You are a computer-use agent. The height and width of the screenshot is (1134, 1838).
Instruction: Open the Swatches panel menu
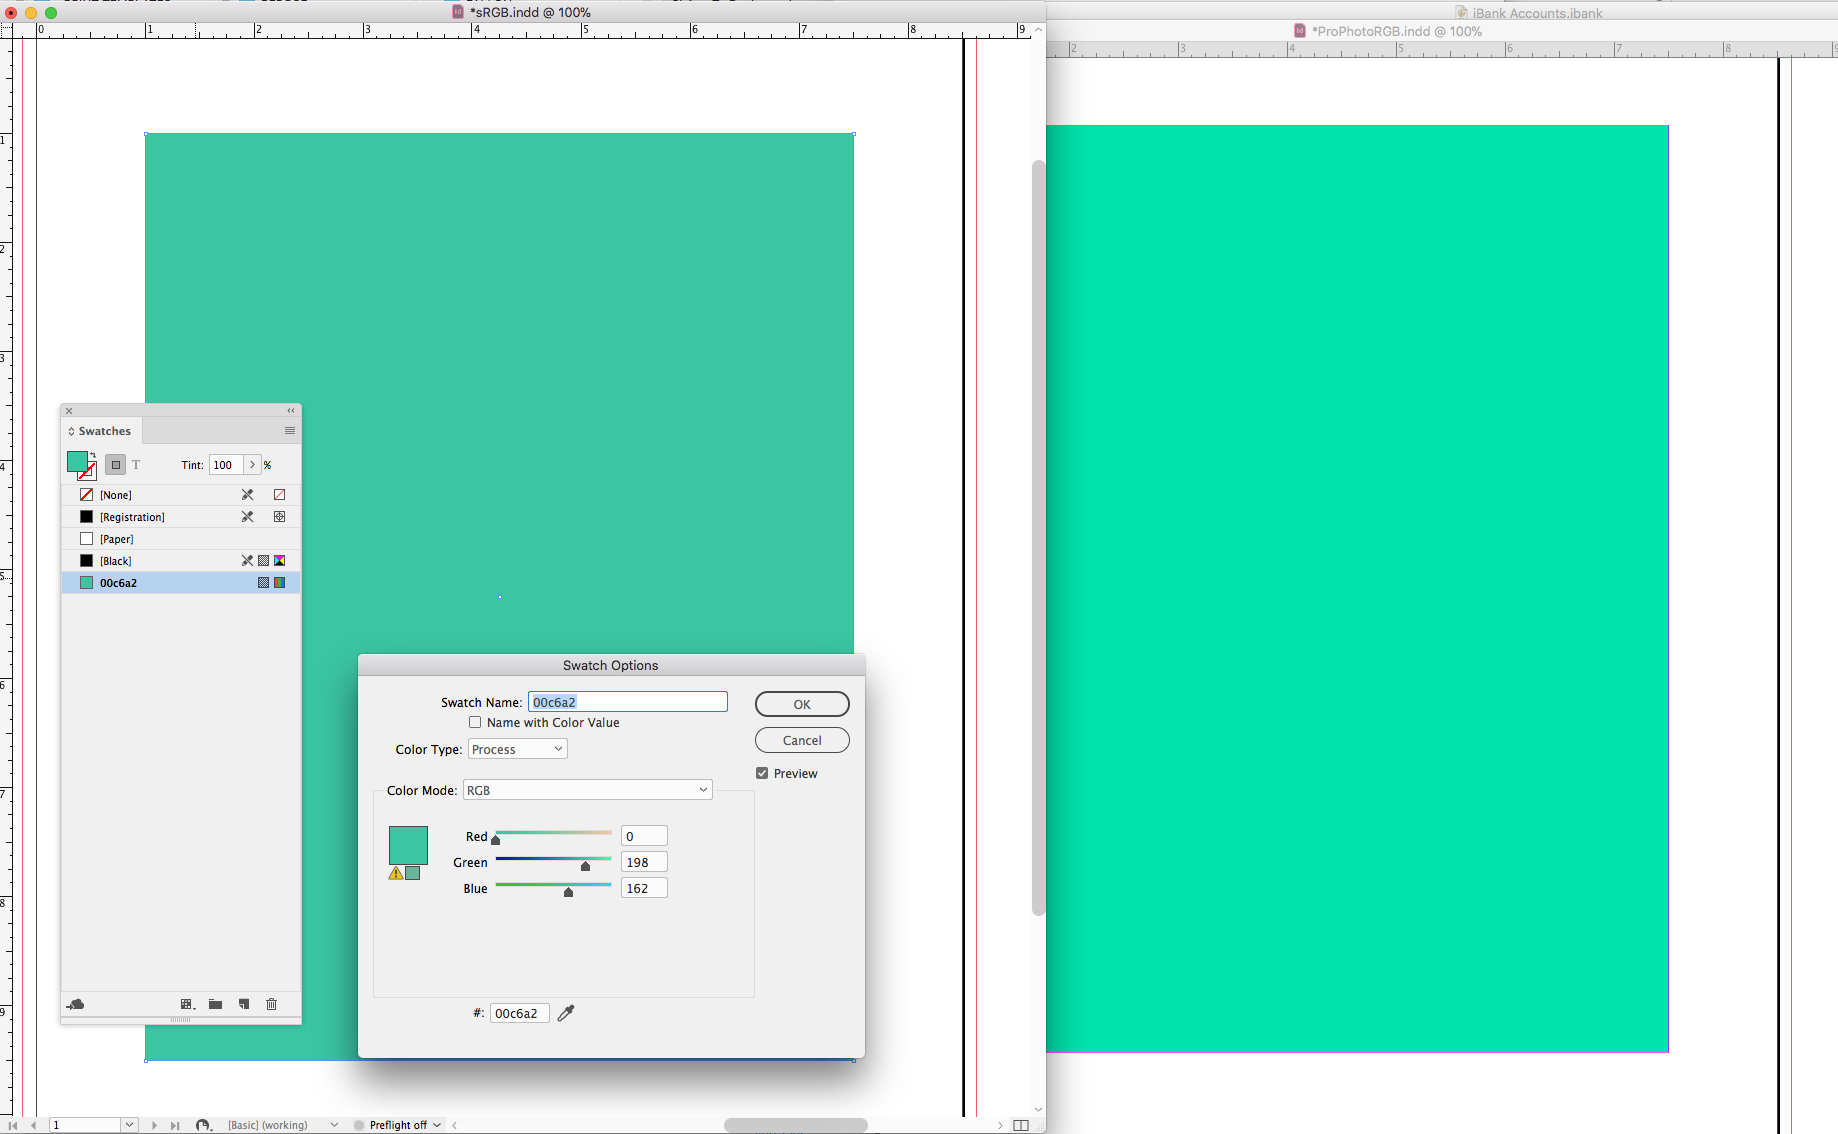tap(290, 430)
